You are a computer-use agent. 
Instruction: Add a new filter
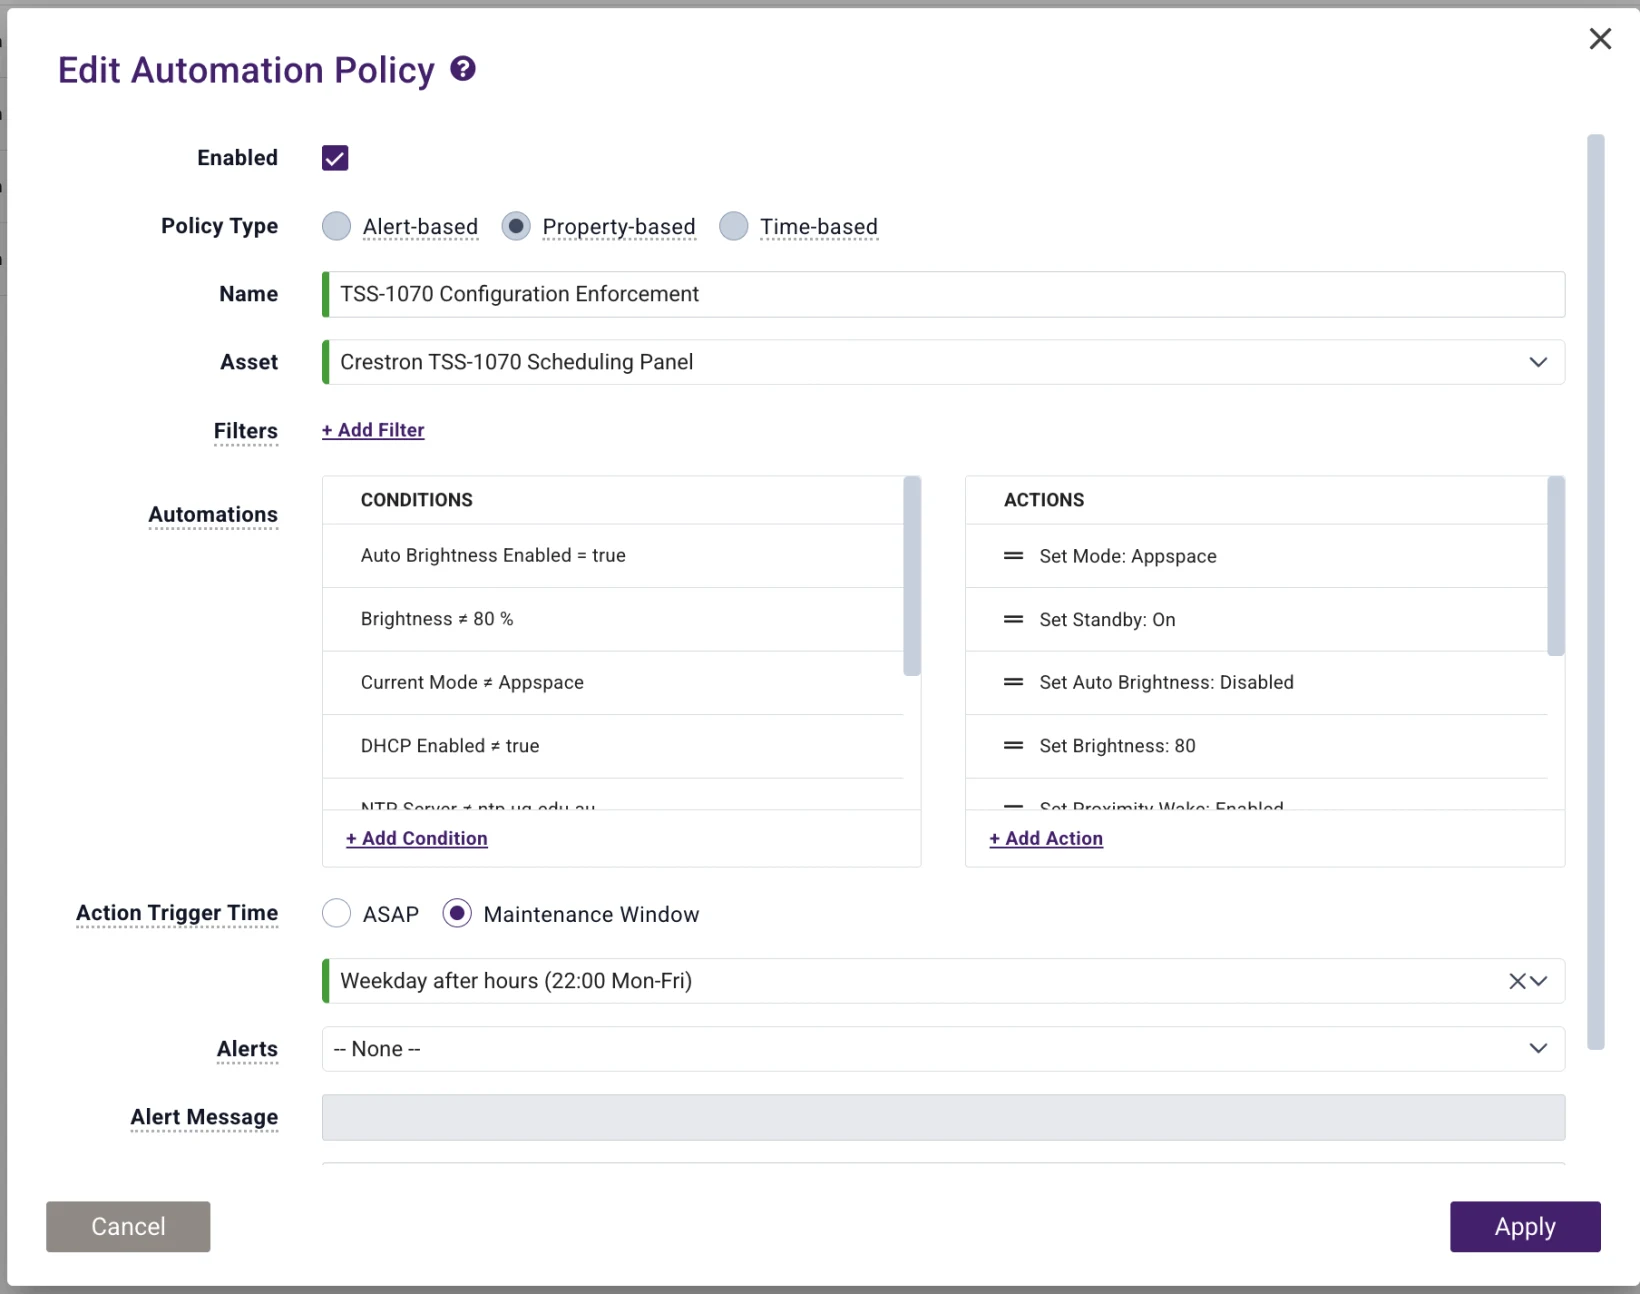click(373, 430)
